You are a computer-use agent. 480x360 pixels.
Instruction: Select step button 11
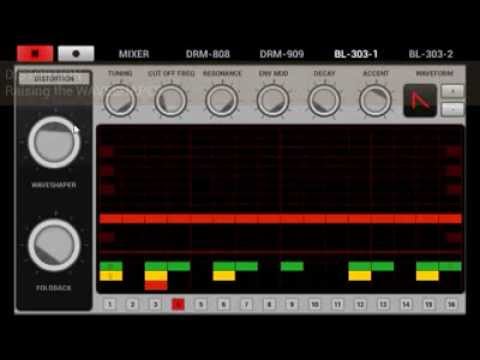tap(337, 304)
